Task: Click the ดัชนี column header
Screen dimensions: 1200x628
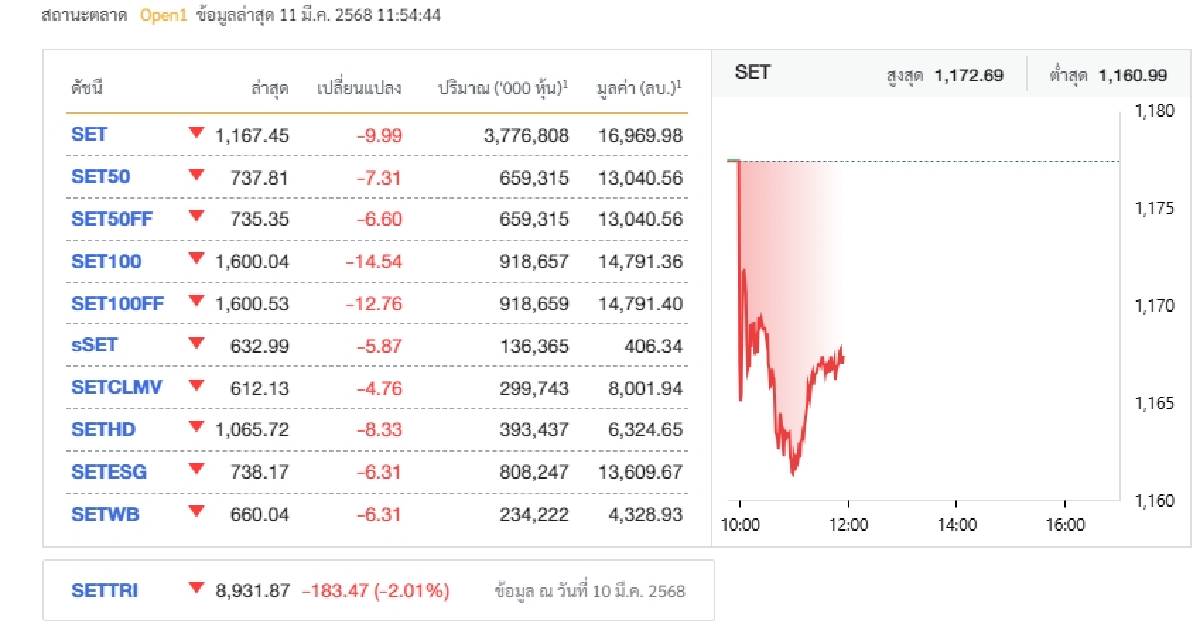Action: (x=87, y=88)
